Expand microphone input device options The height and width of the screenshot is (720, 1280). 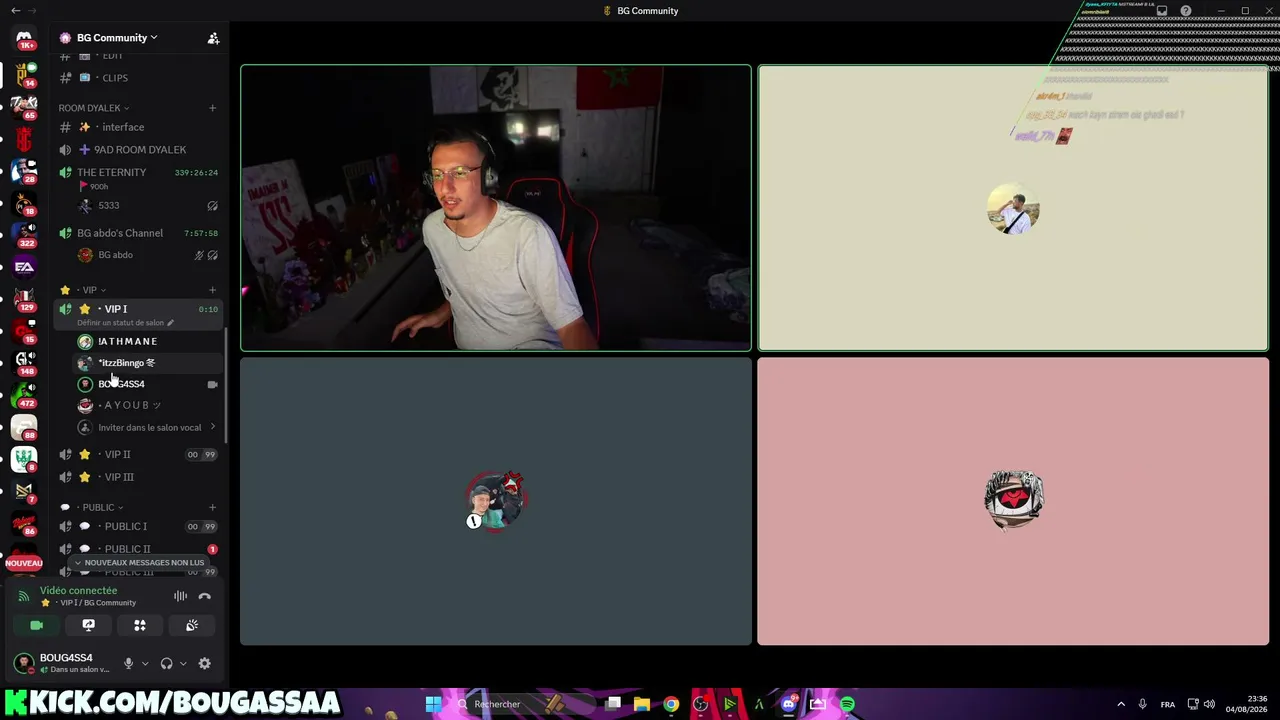pyautogui.click(x=145, y=663)
